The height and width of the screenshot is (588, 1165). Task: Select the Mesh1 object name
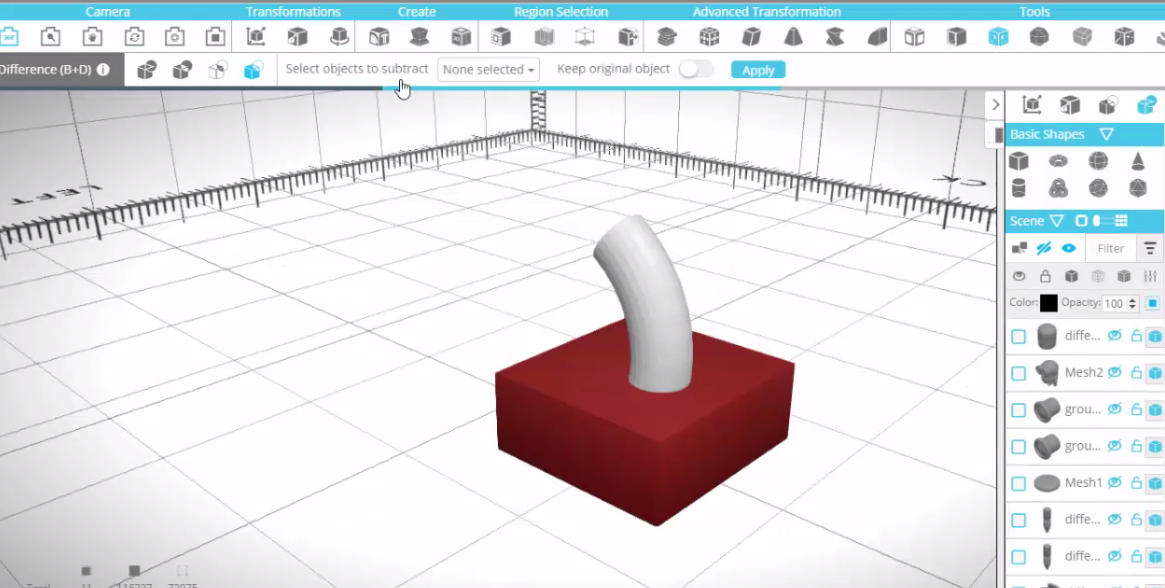[1083, 482]
